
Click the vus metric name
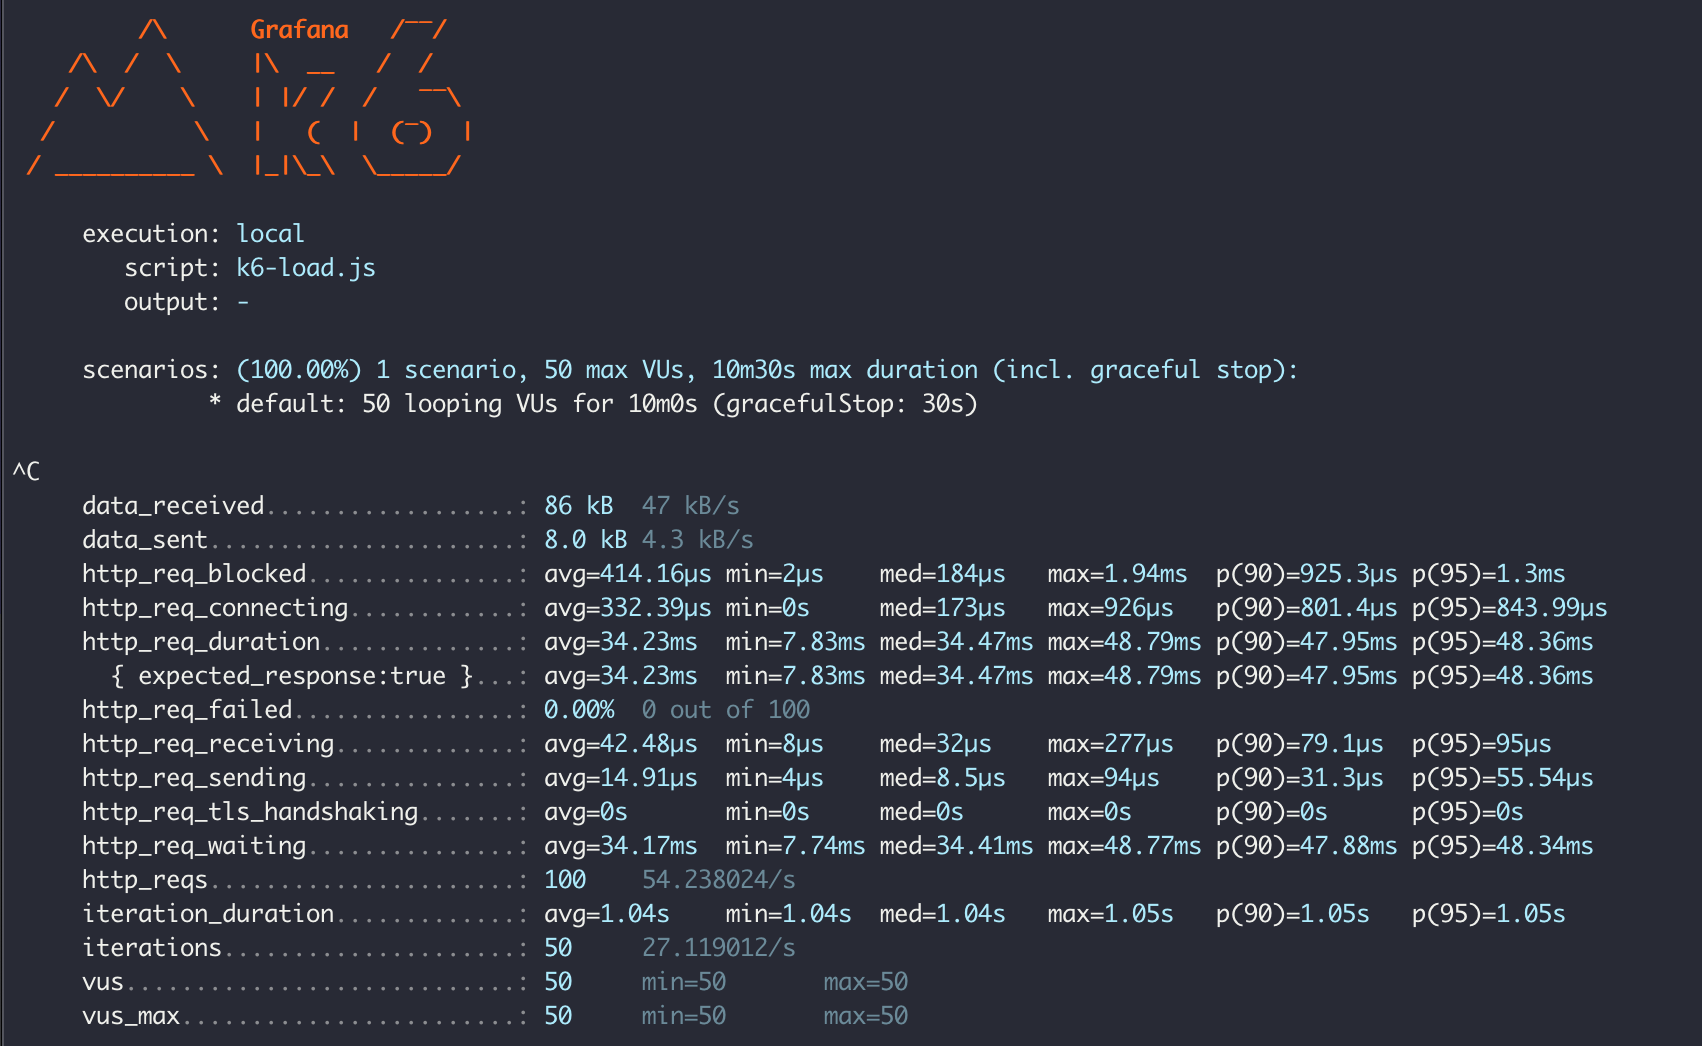tap(103, 982)
